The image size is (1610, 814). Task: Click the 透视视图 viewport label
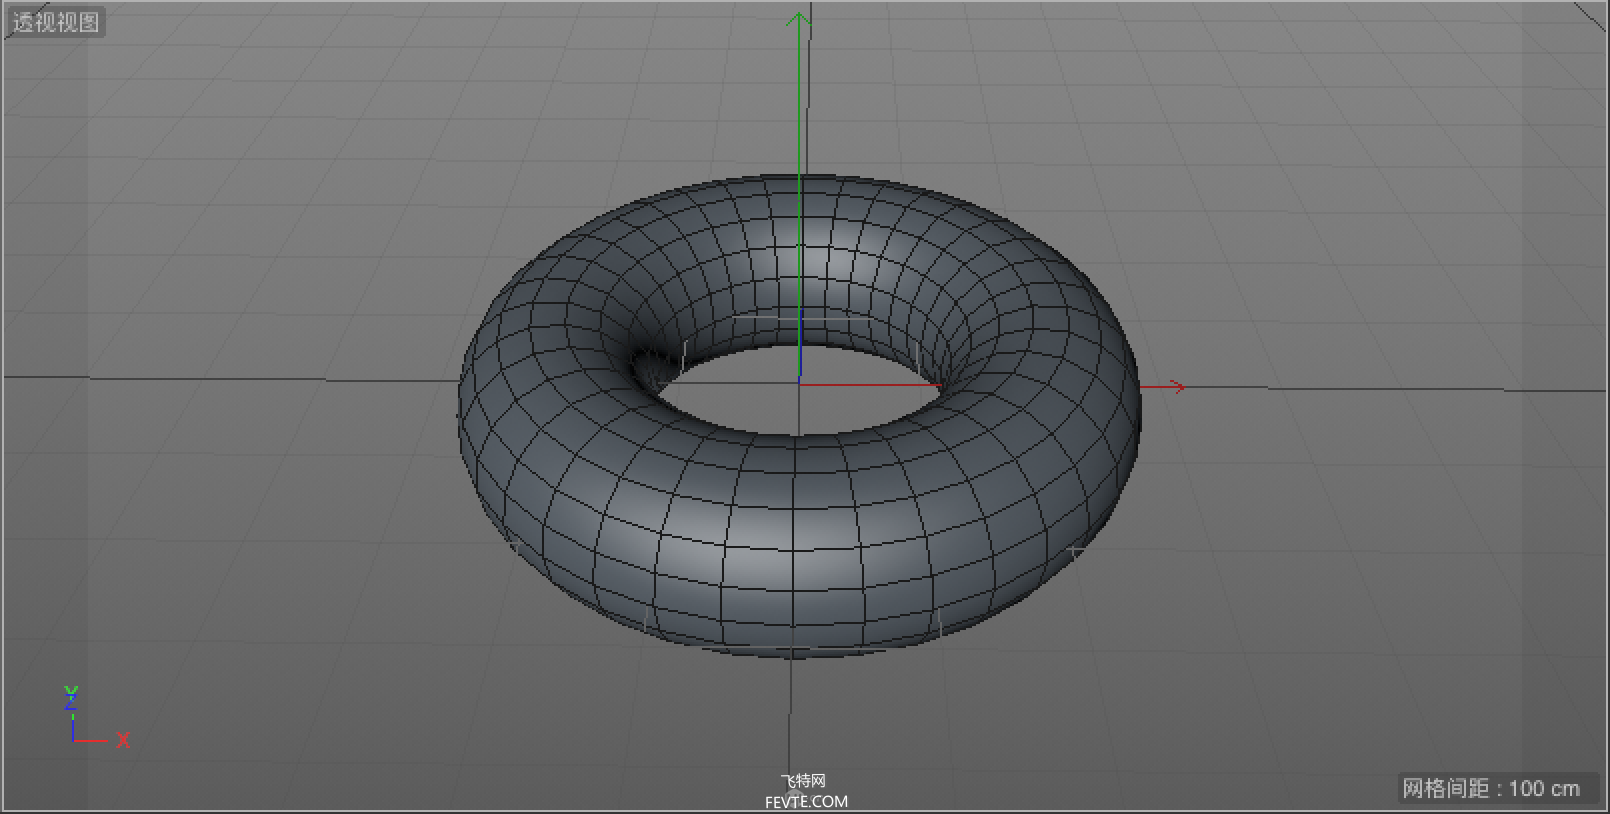56,22
